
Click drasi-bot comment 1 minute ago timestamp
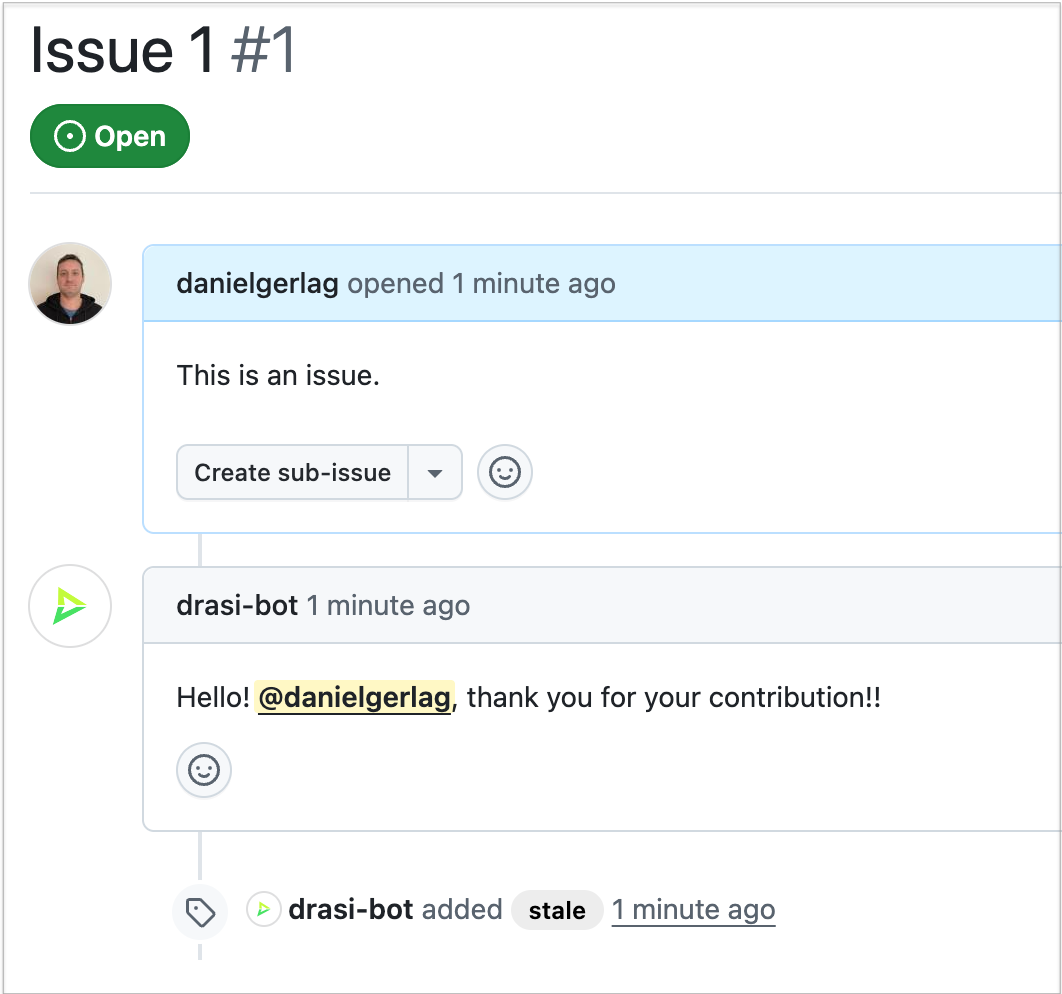[388, 606]
